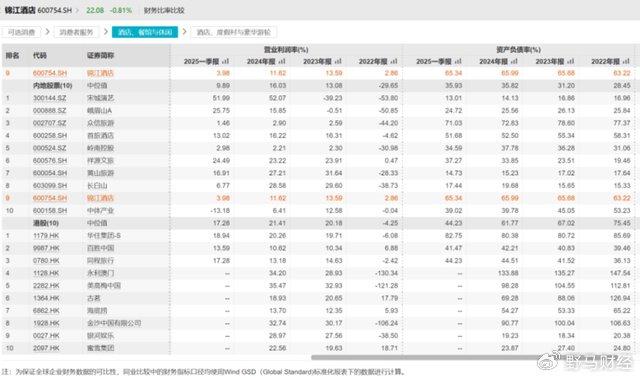Open stock code 300144.SZ
The image size is (640, 378).
pyautogui.click(x=49, y=98)
